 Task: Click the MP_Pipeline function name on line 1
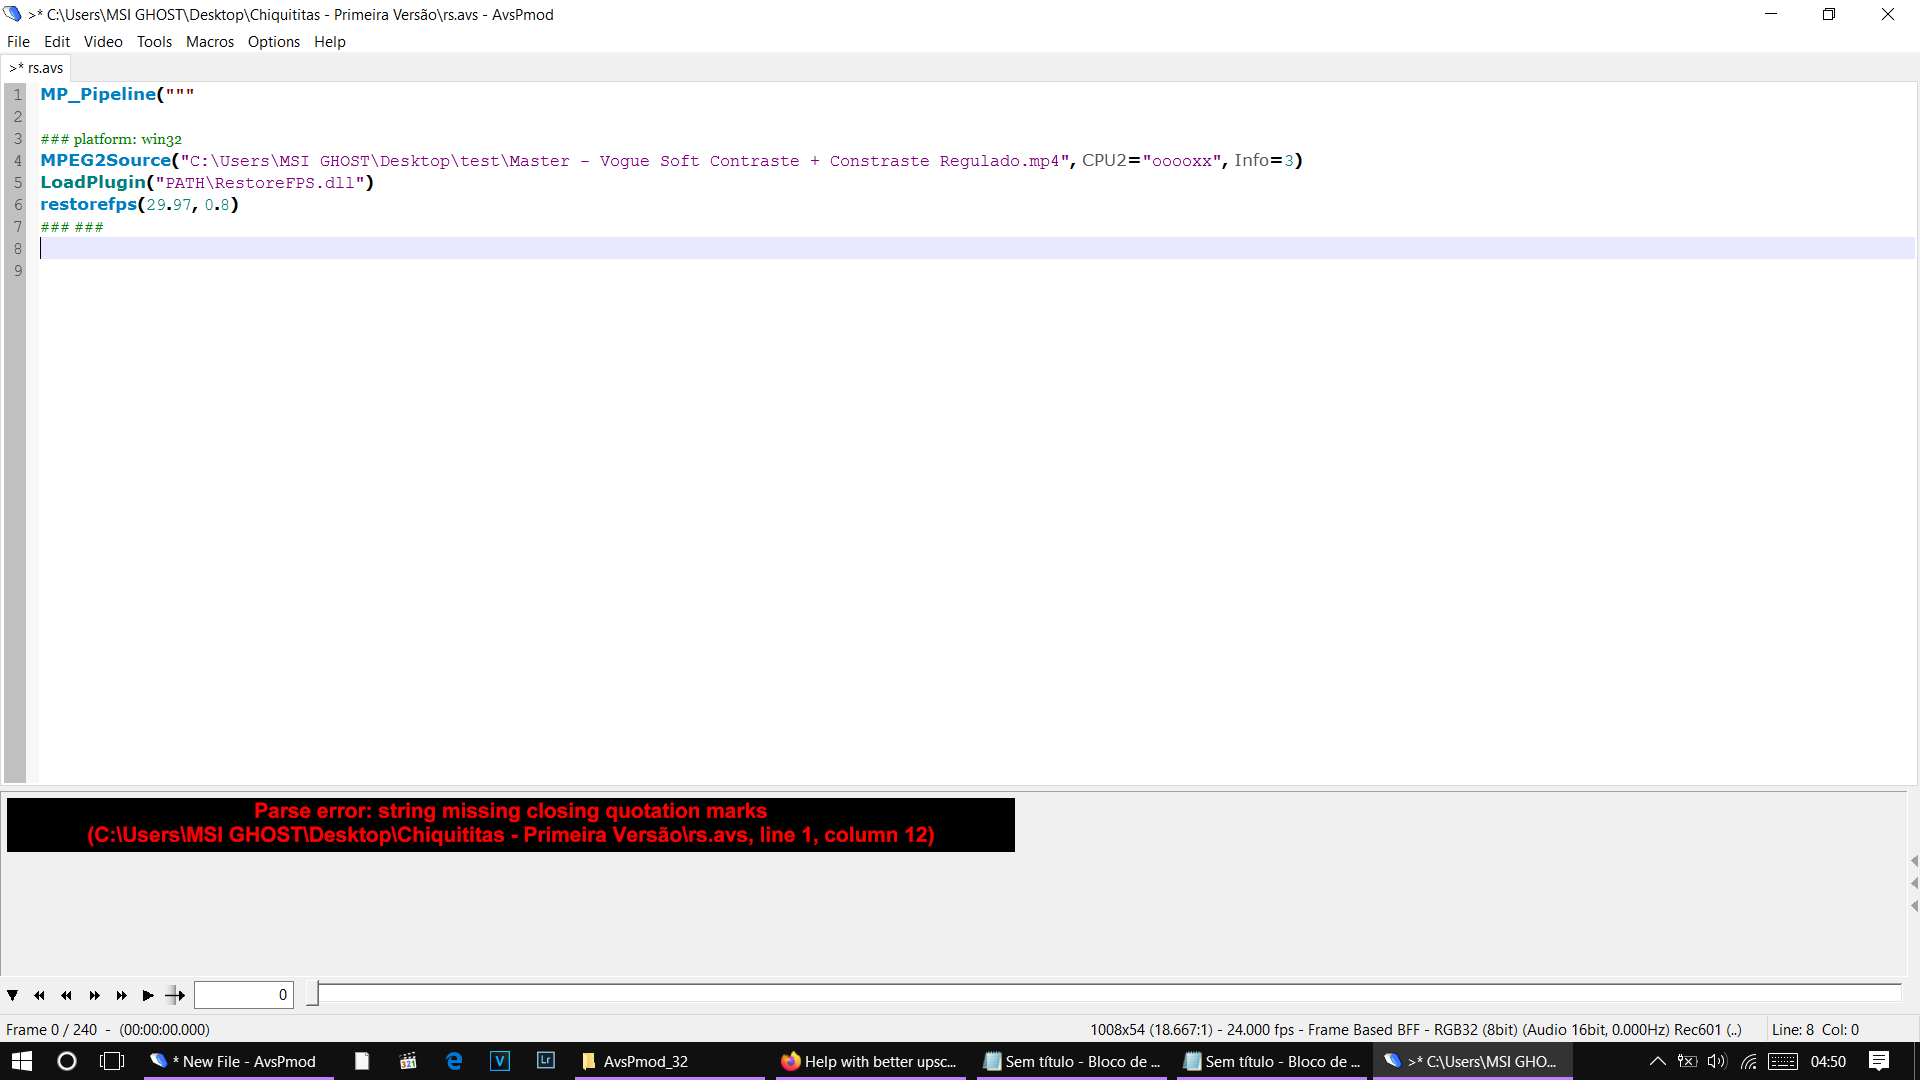tap(98, 94)
